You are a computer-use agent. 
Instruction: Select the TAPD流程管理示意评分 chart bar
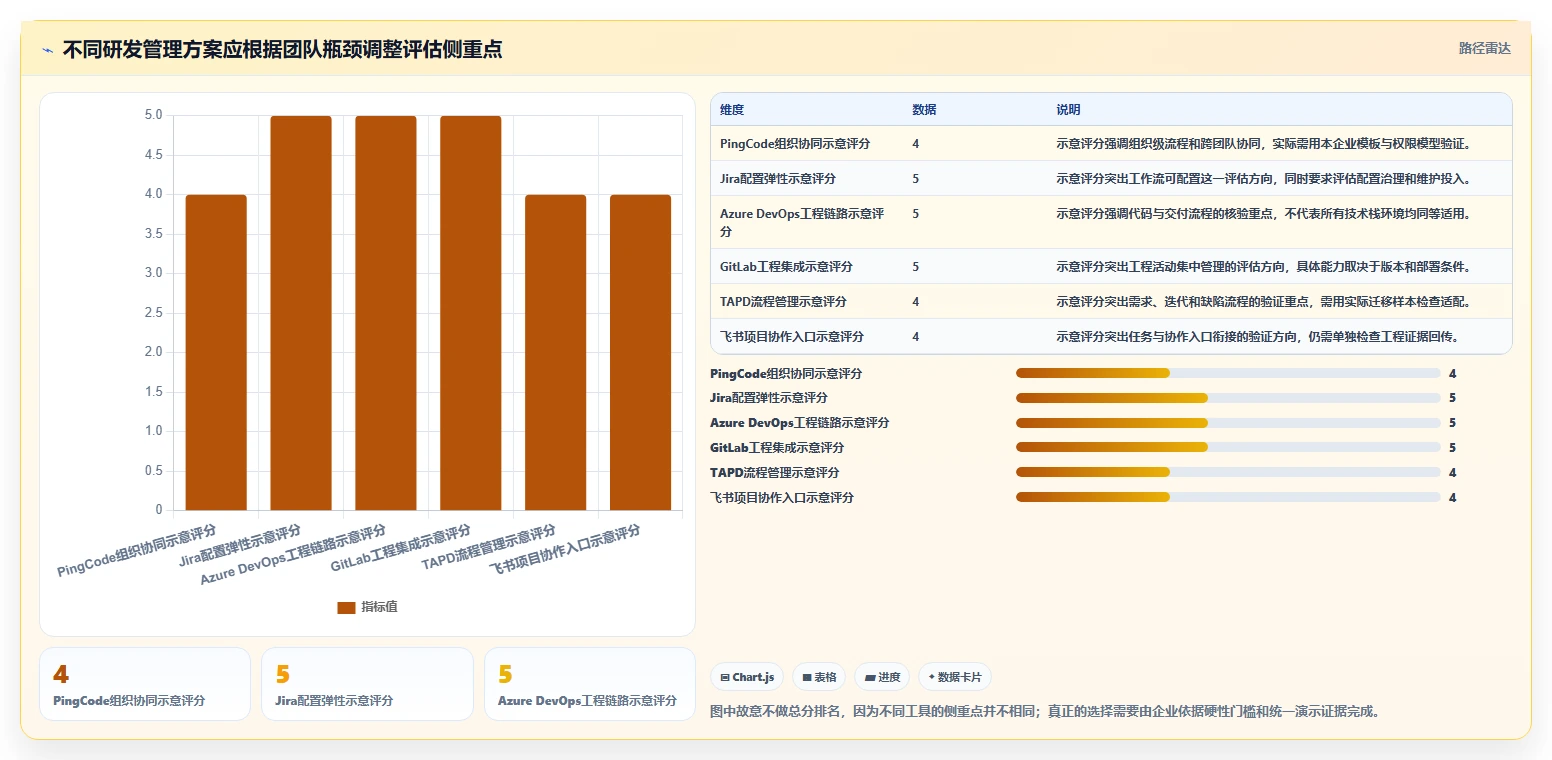tap(556, 352)
